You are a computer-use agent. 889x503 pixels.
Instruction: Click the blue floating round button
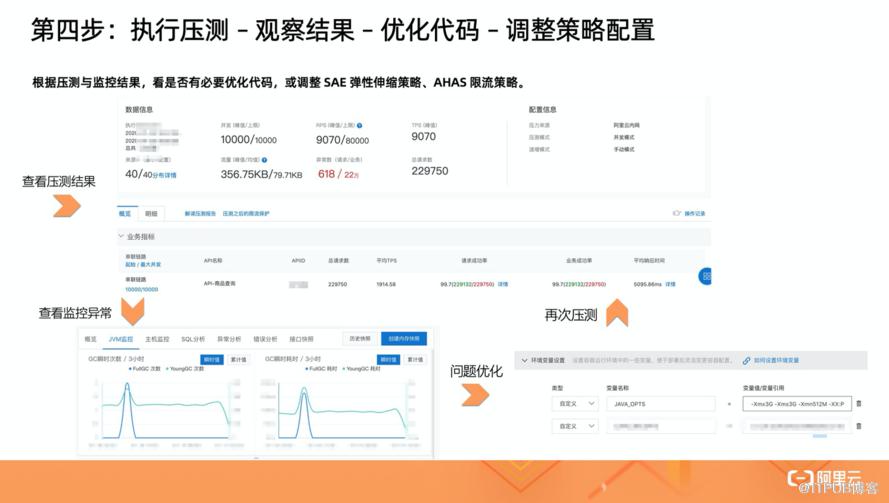(706, 276)
